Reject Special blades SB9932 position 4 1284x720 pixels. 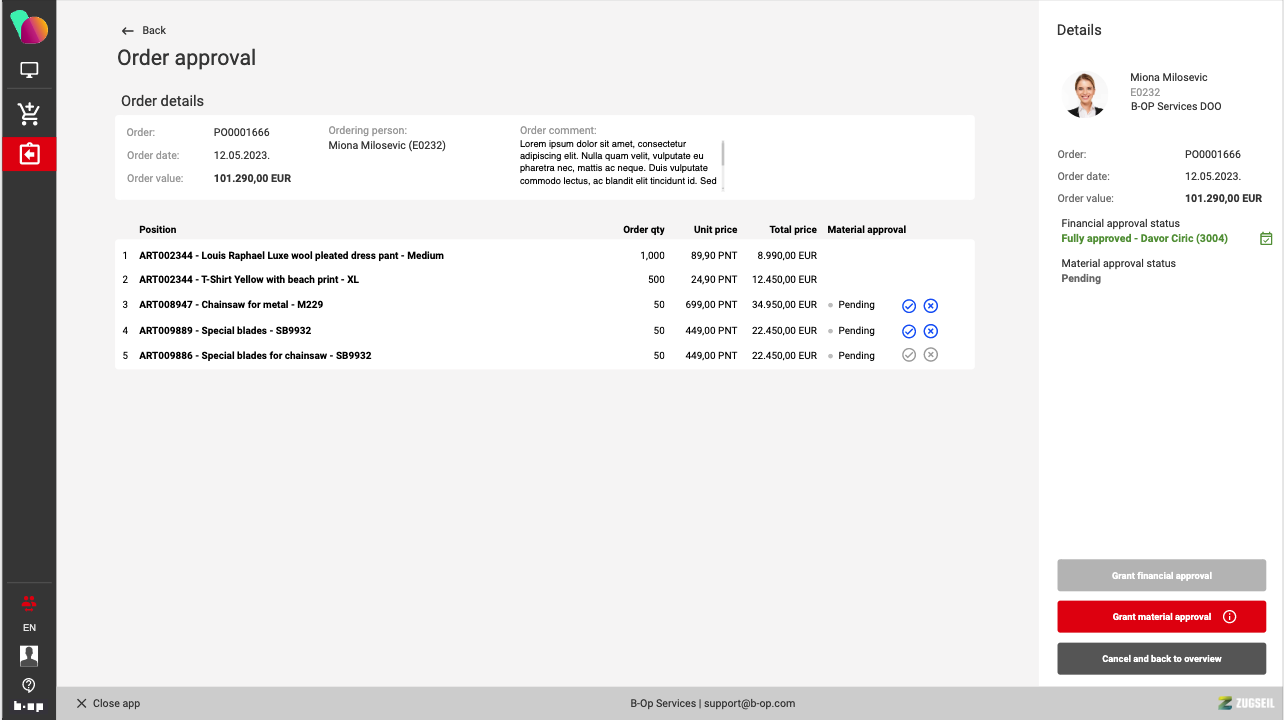point(930,331)
